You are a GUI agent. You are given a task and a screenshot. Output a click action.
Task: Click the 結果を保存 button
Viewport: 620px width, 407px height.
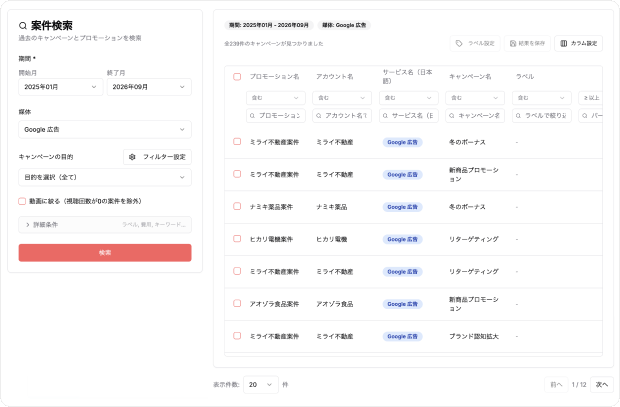click(x=527, y=44)
